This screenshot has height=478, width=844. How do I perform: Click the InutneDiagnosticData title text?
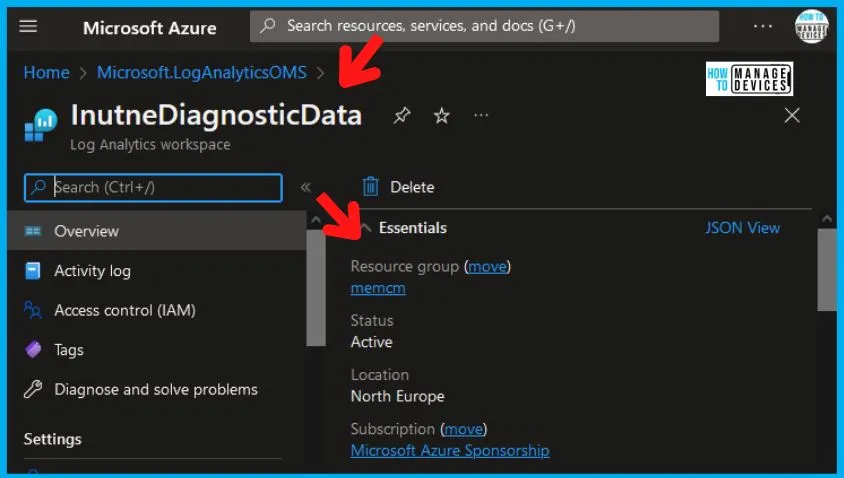[216, 115]
